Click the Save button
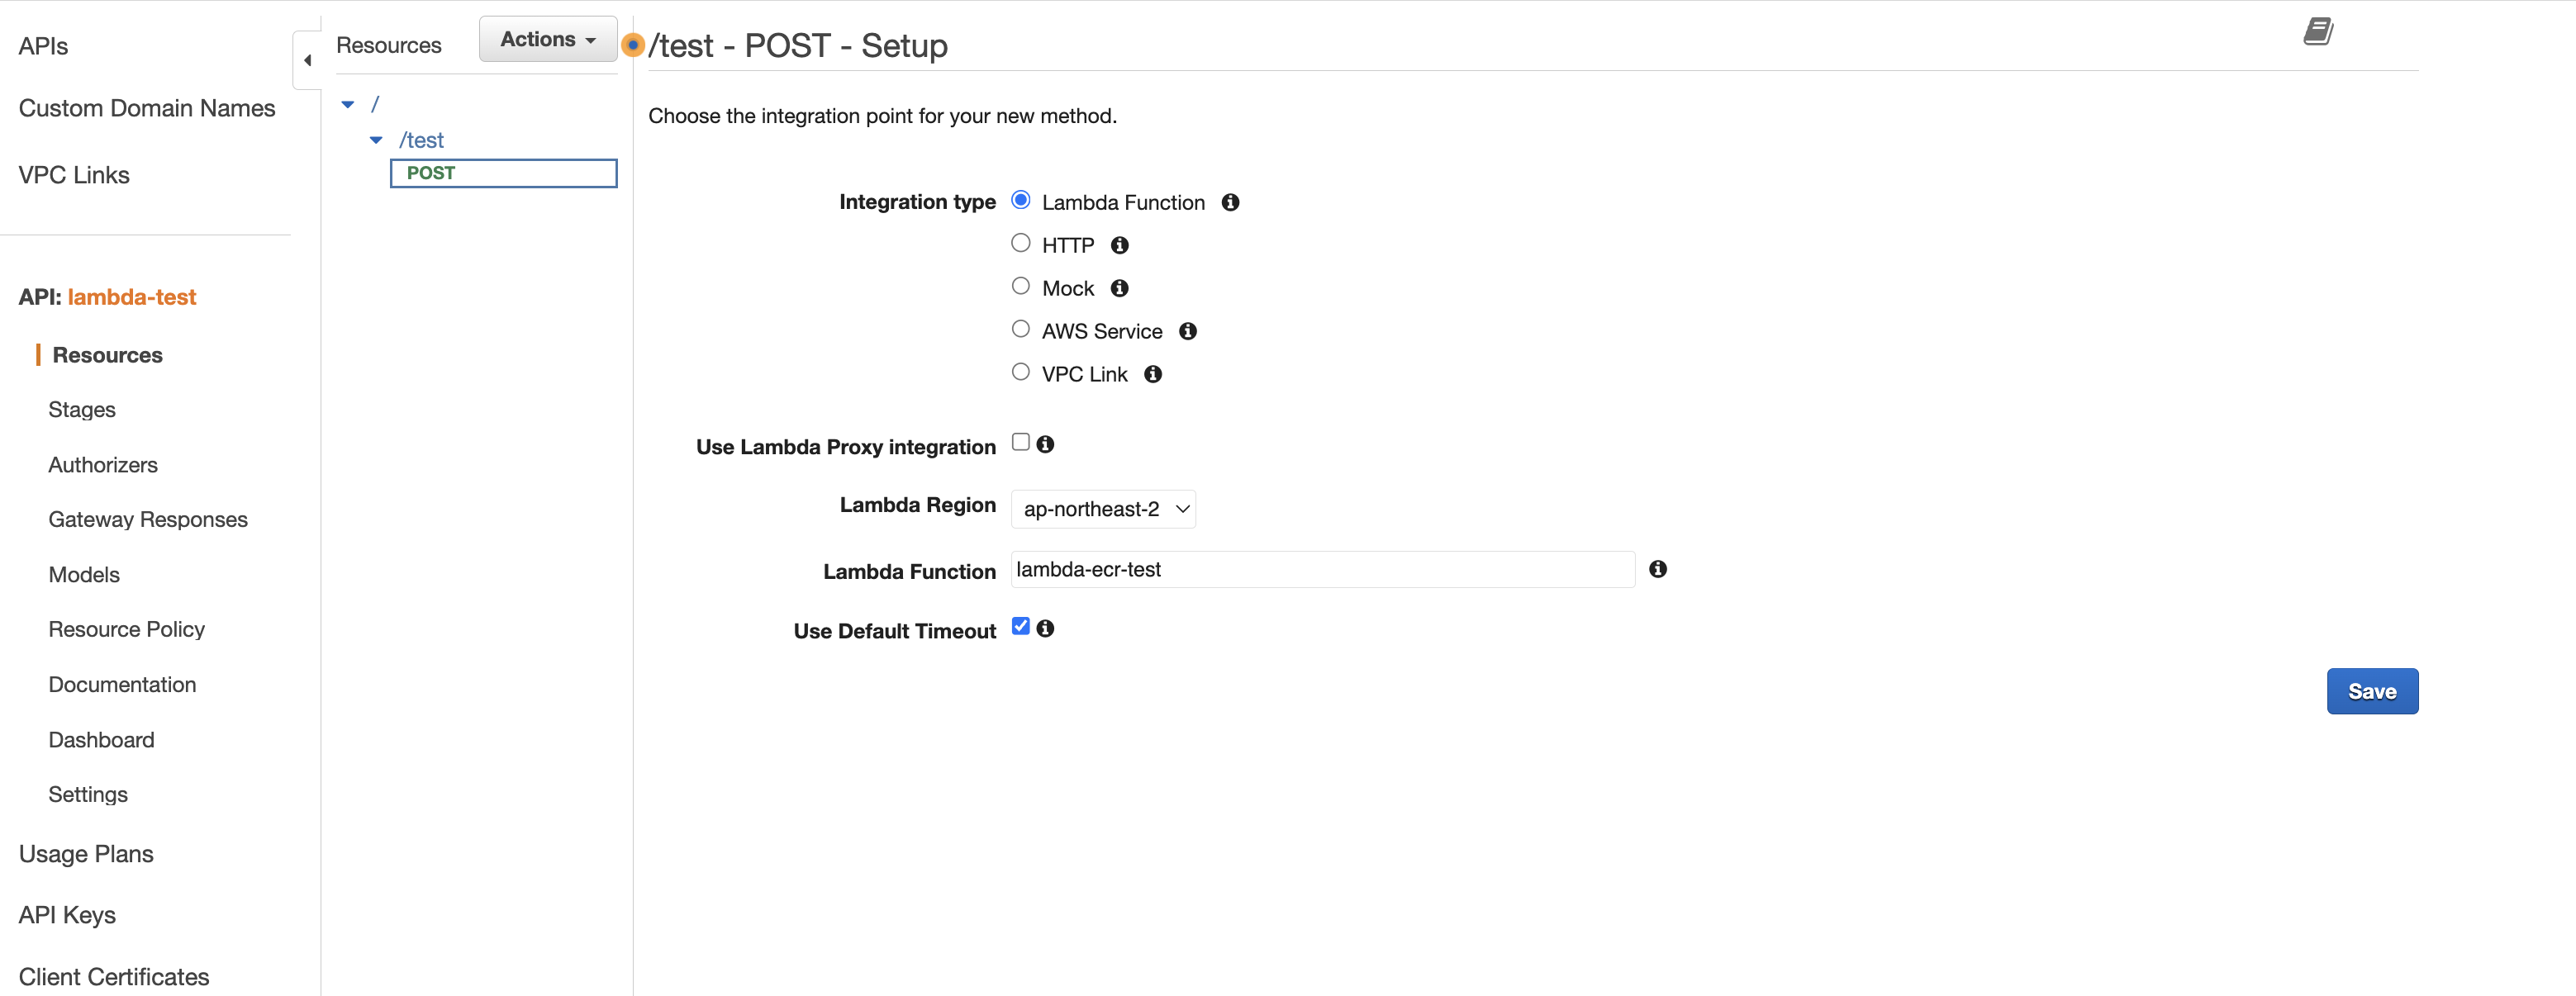Viewport: 2576px width, 996px height. pos(2371,691)
